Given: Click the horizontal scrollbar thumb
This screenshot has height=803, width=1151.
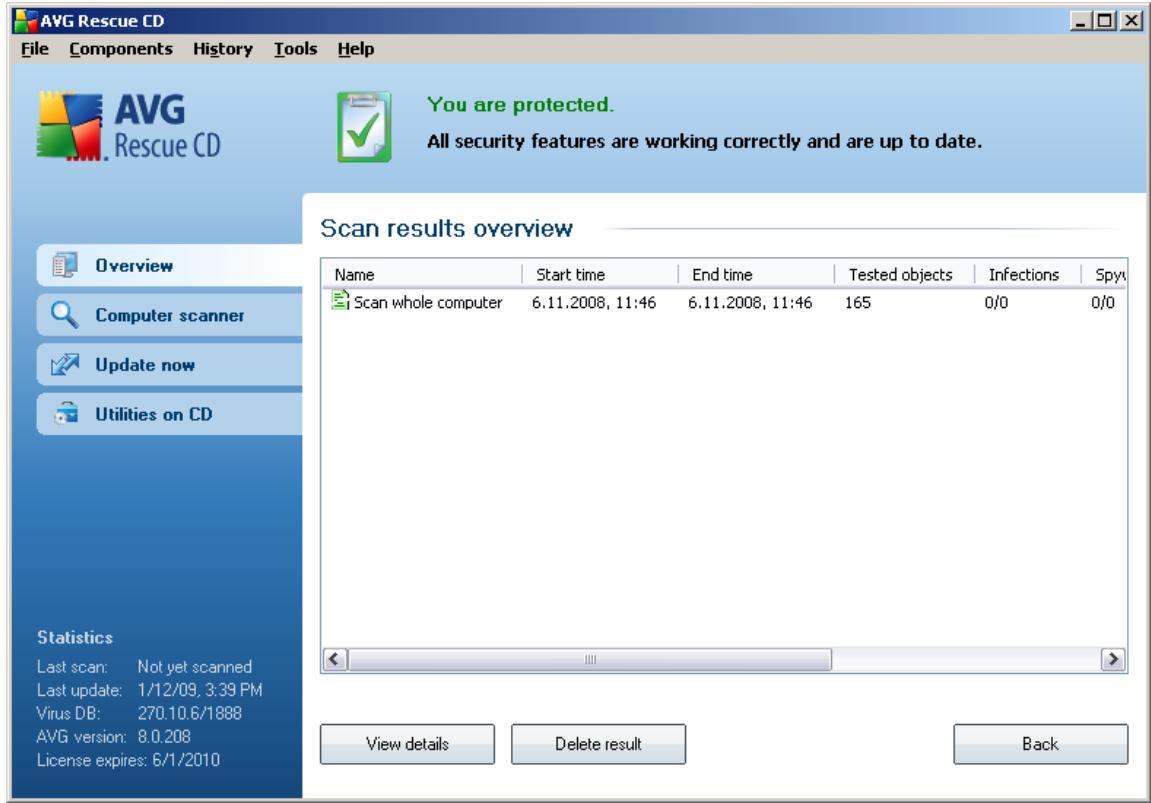Looking at the screenshot, I should [x=590, y=659].
